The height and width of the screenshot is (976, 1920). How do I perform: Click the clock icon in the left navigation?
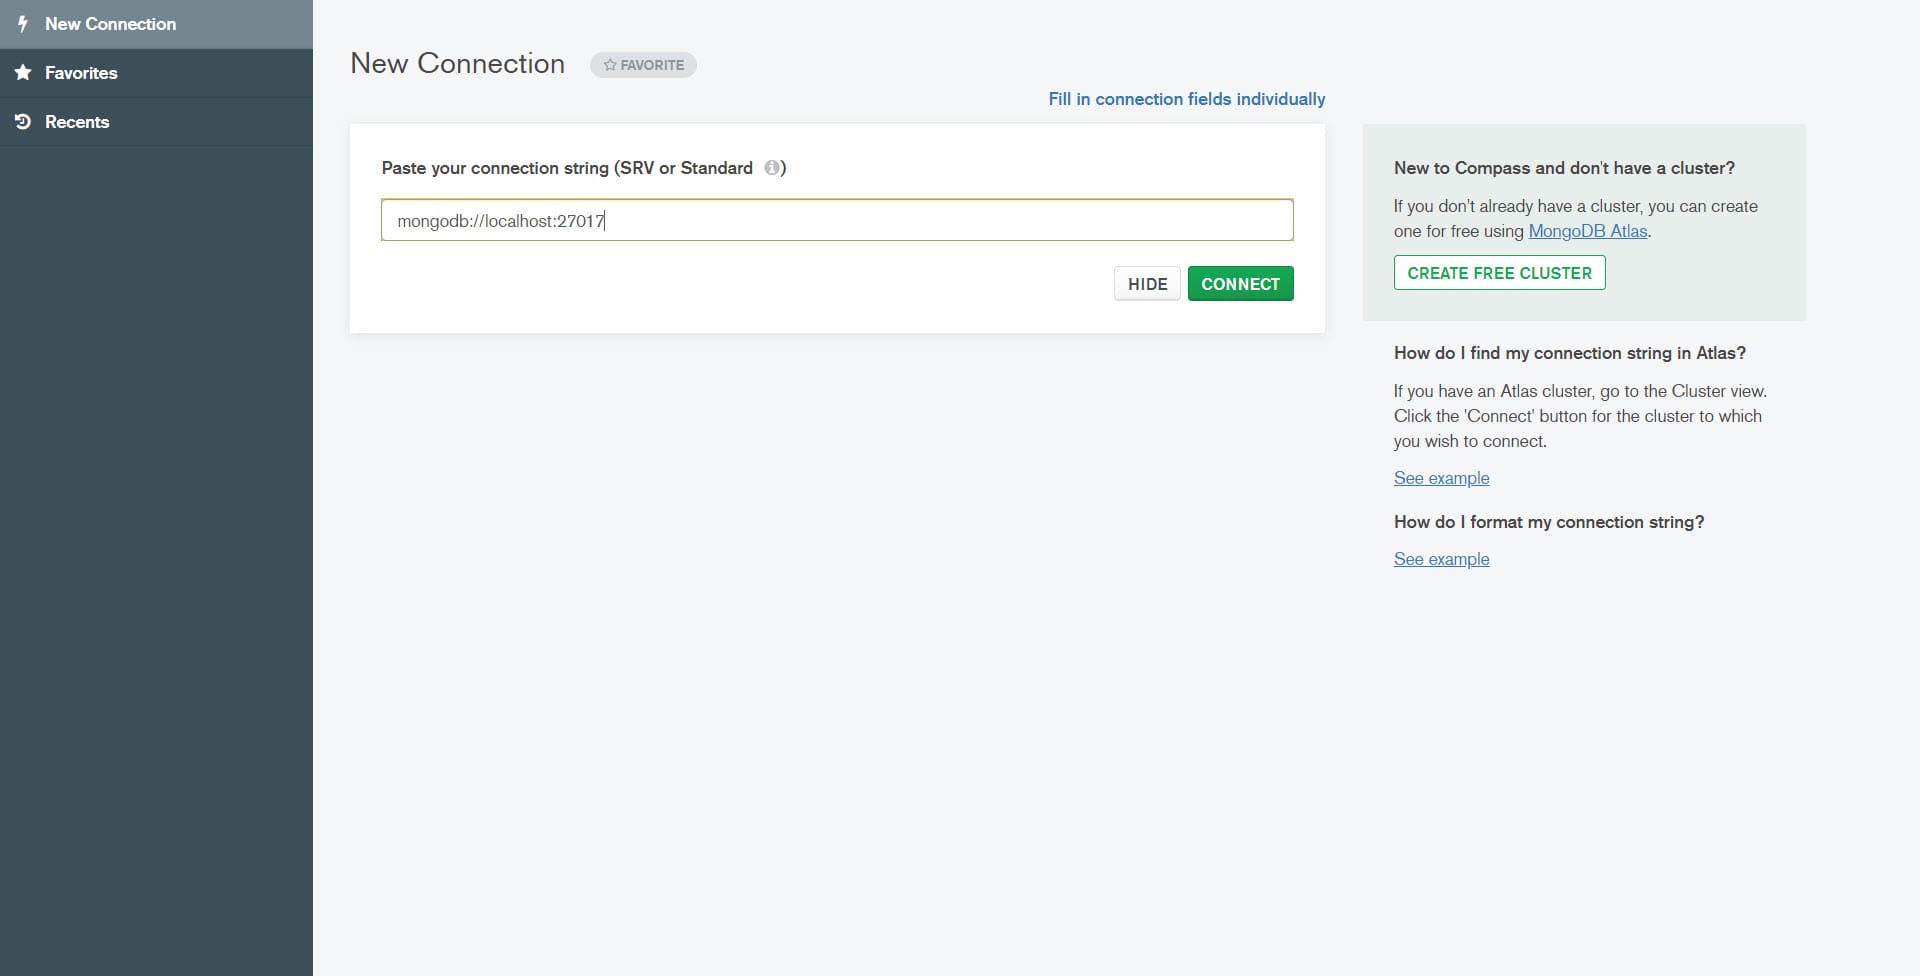pyautogui.click(x=21, y=121)
